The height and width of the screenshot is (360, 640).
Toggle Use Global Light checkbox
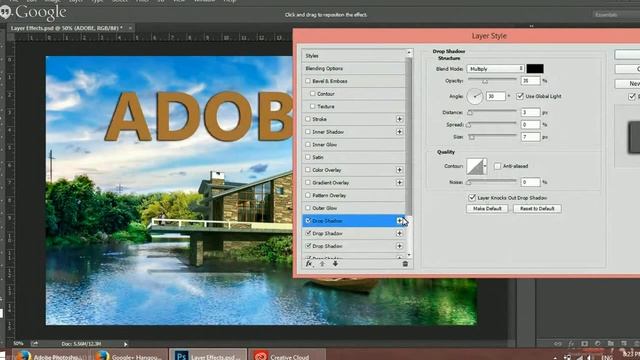tap(520, 96)
